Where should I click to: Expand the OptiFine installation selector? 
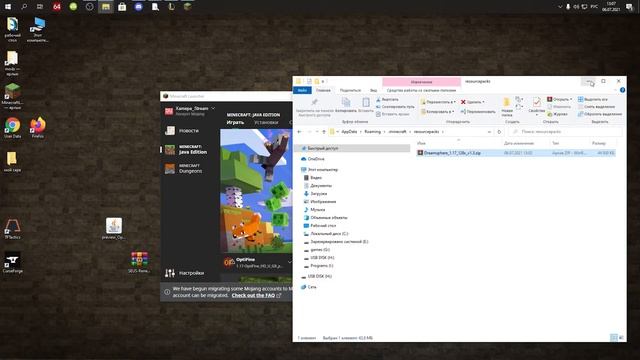[289, 262]
